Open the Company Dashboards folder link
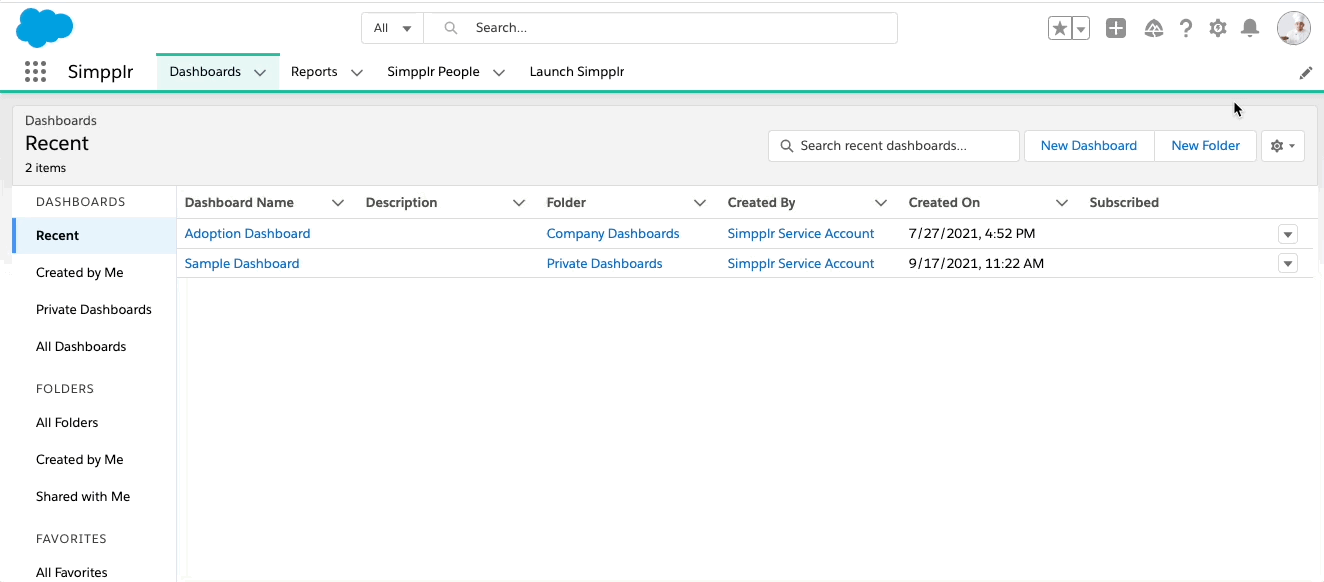This screenshot has width=1324, height=582. point(613,234)
